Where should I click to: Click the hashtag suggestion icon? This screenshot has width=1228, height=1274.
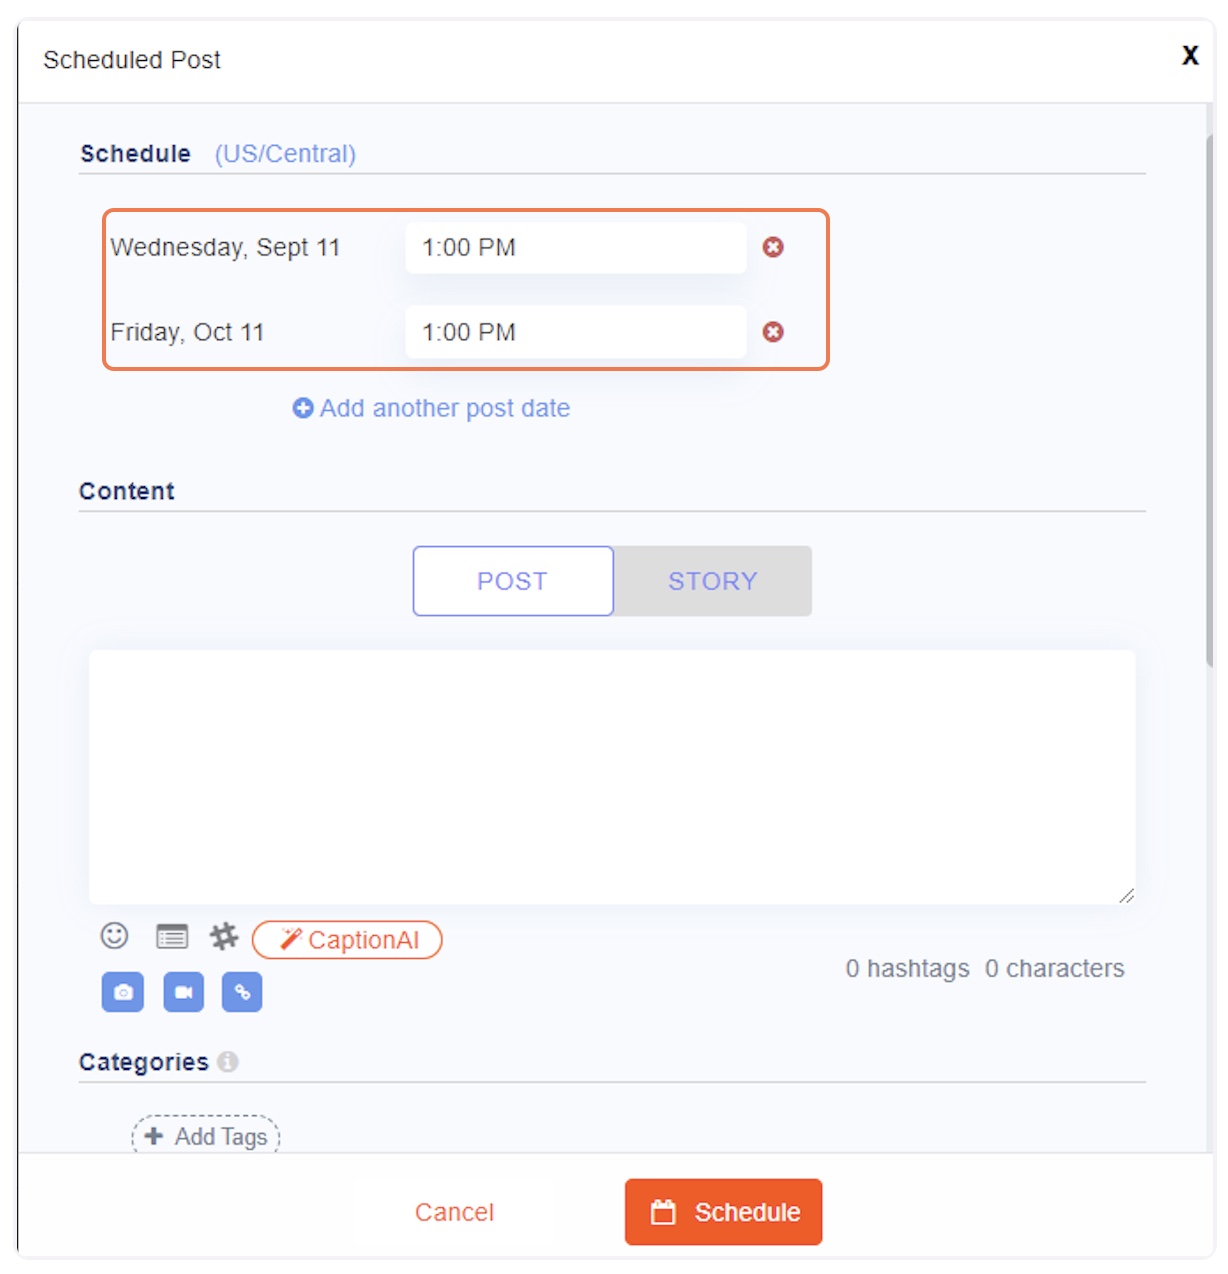(x=224, y=937)
